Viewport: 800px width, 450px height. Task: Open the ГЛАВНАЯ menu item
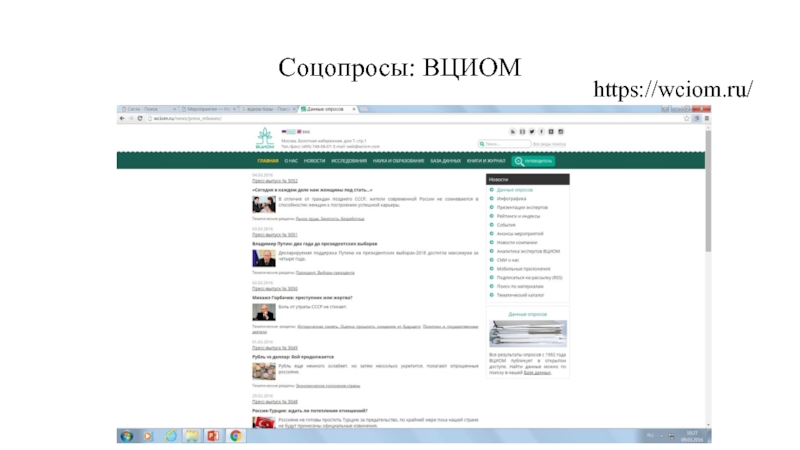pyautogui.click(x=268, y=161)
